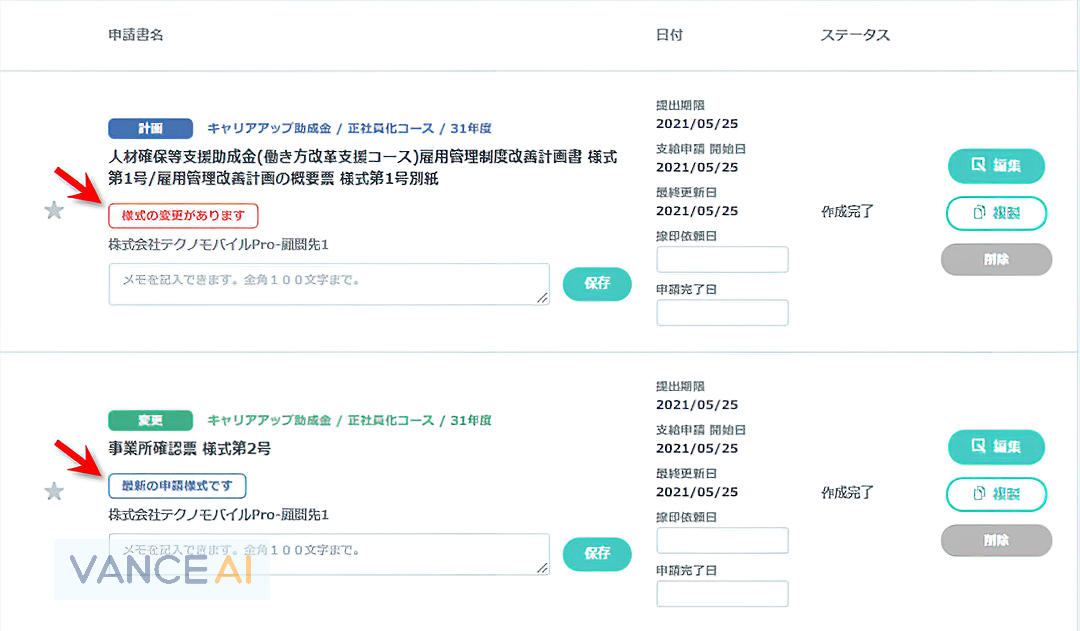Click the red 様式の変更があります notice badge
Screen dimensions: 1080x631
[x=183, y=215]
